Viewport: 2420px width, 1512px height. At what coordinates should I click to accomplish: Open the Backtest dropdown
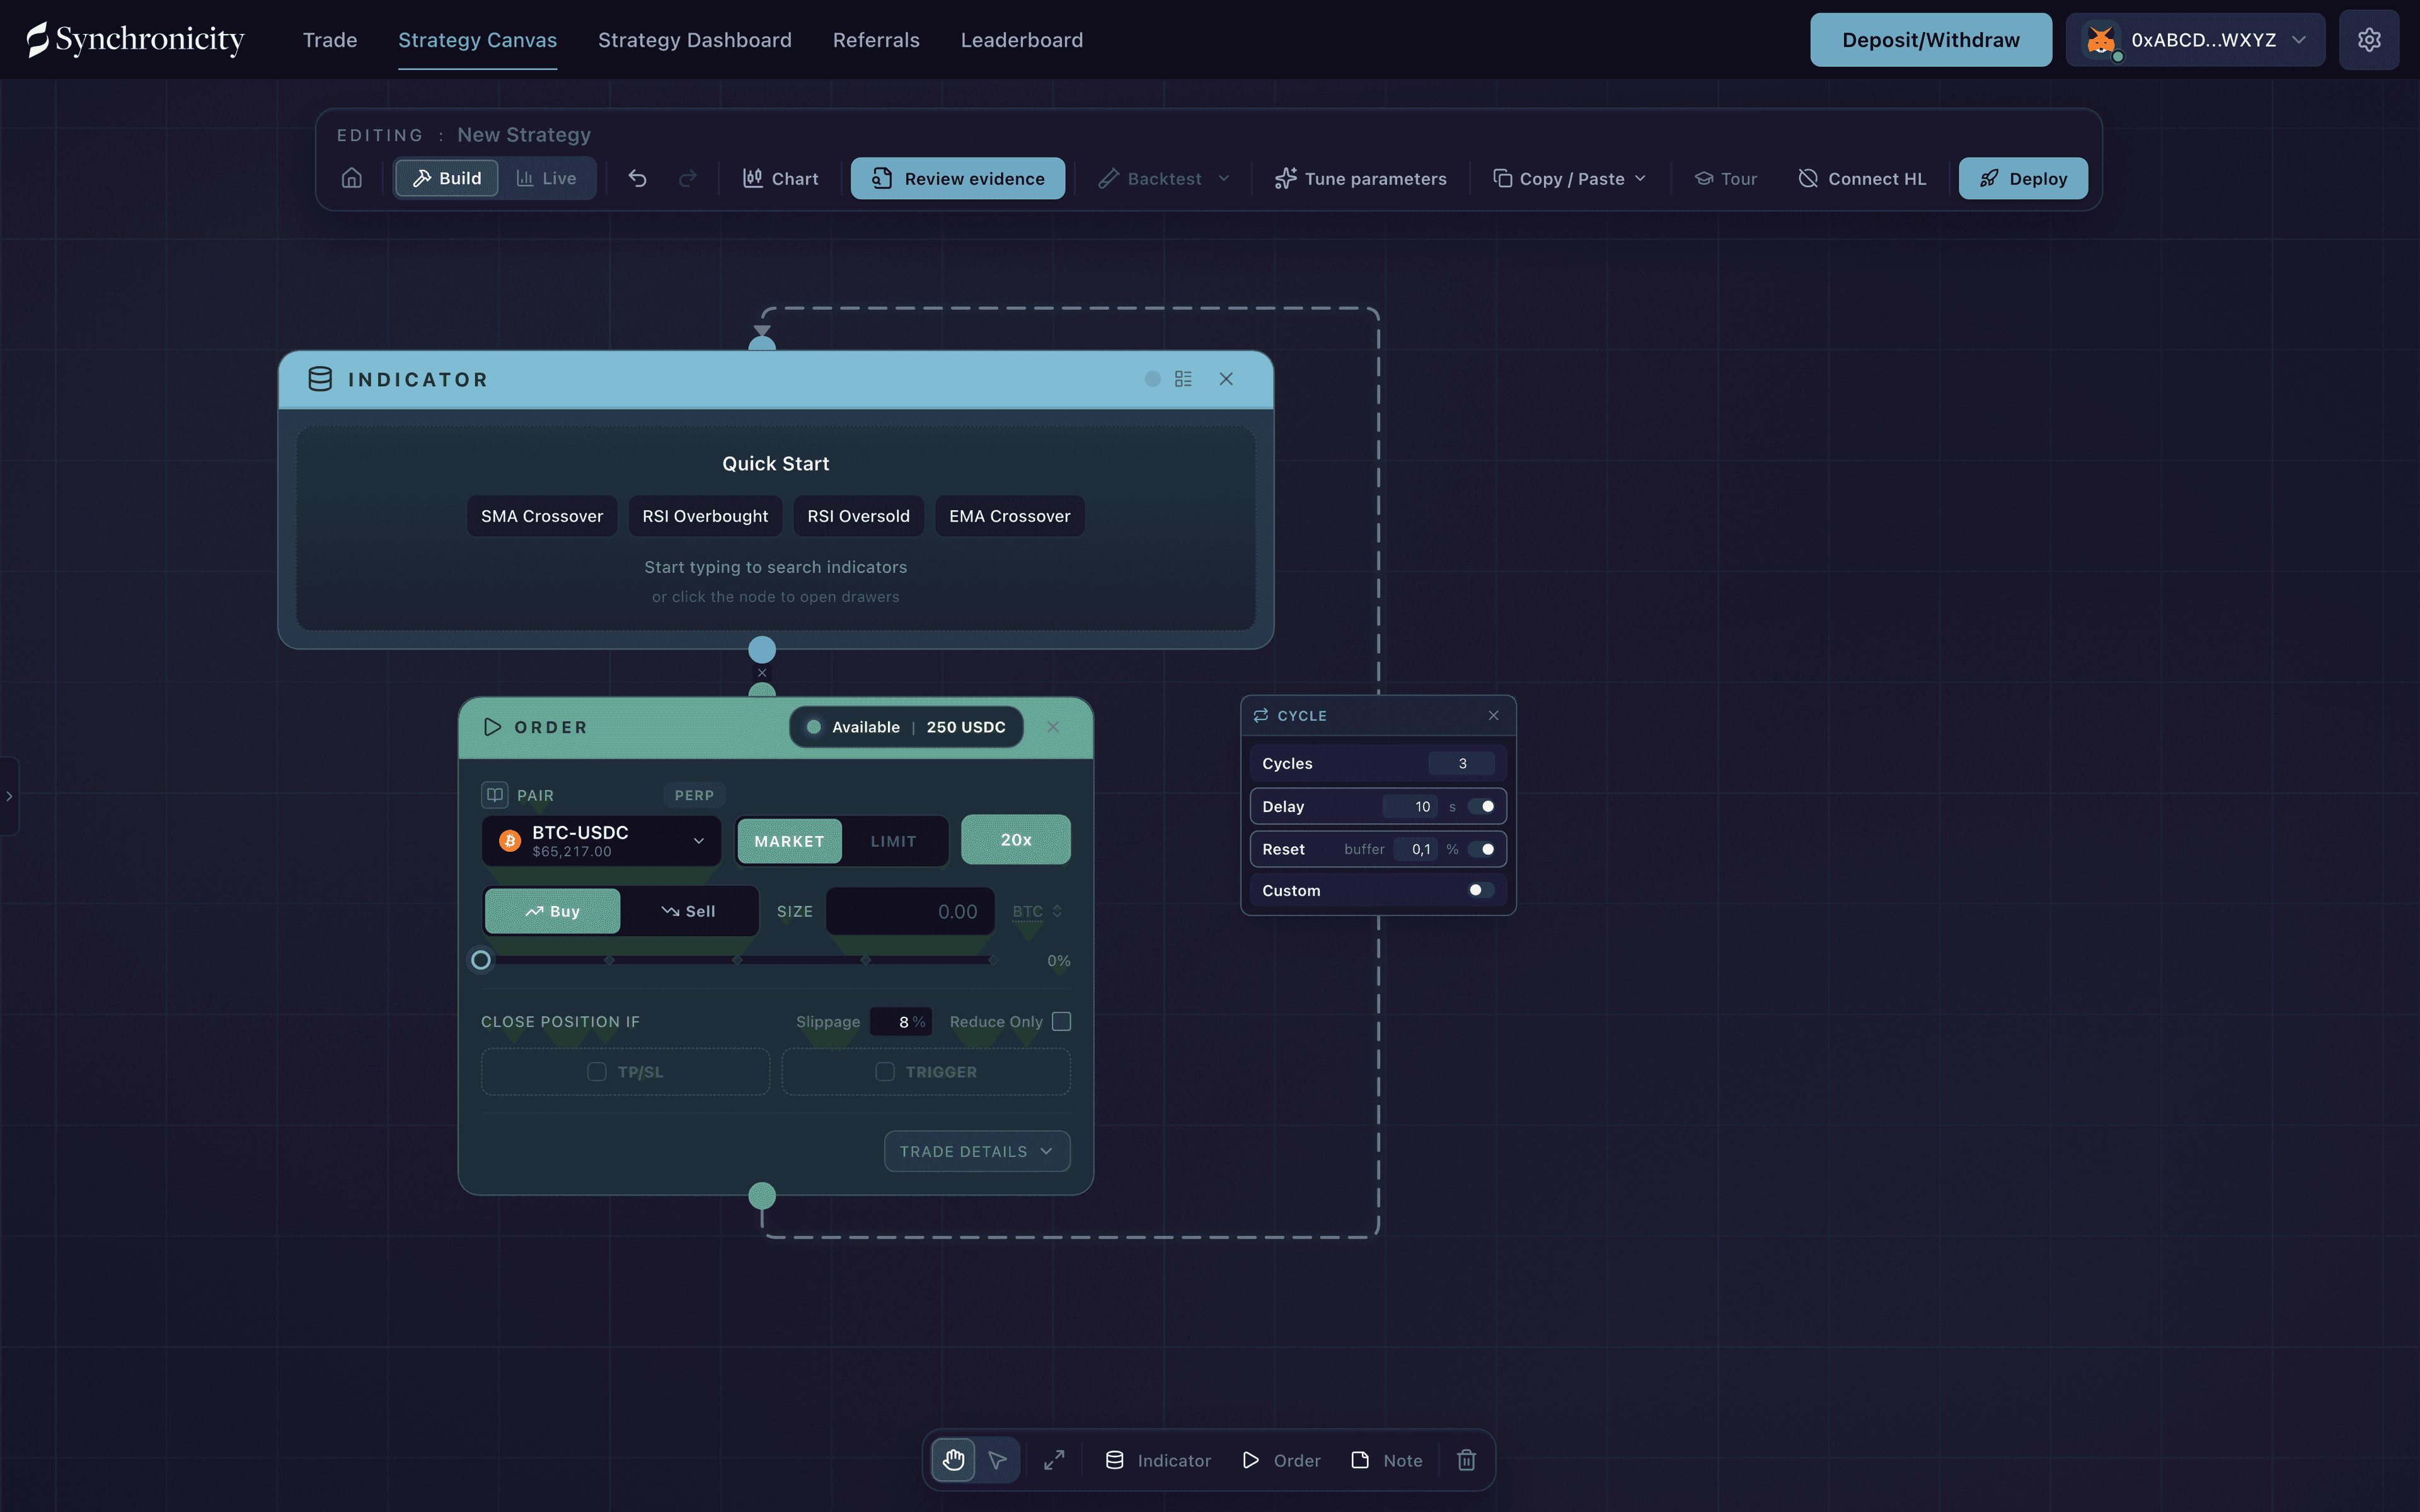pyautogui.click(x=1163, y=178)
